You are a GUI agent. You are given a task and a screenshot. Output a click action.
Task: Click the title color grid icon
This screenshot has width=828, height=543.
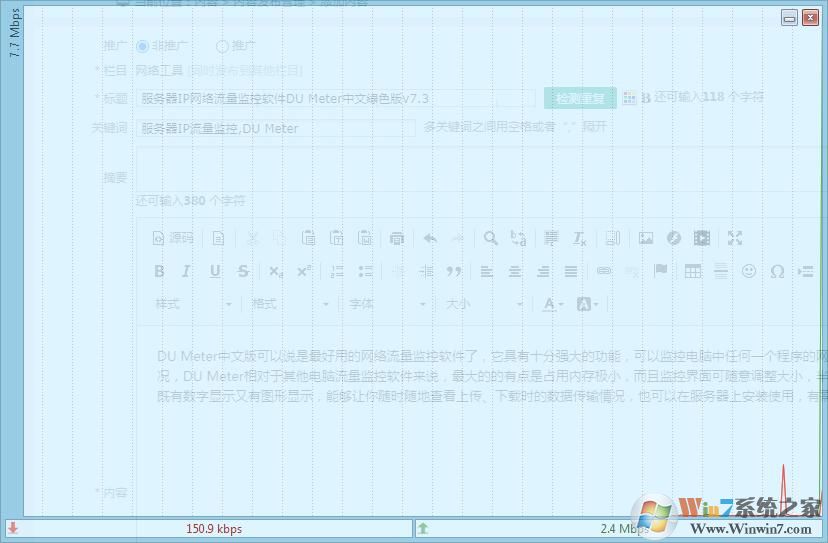[629, 98]
